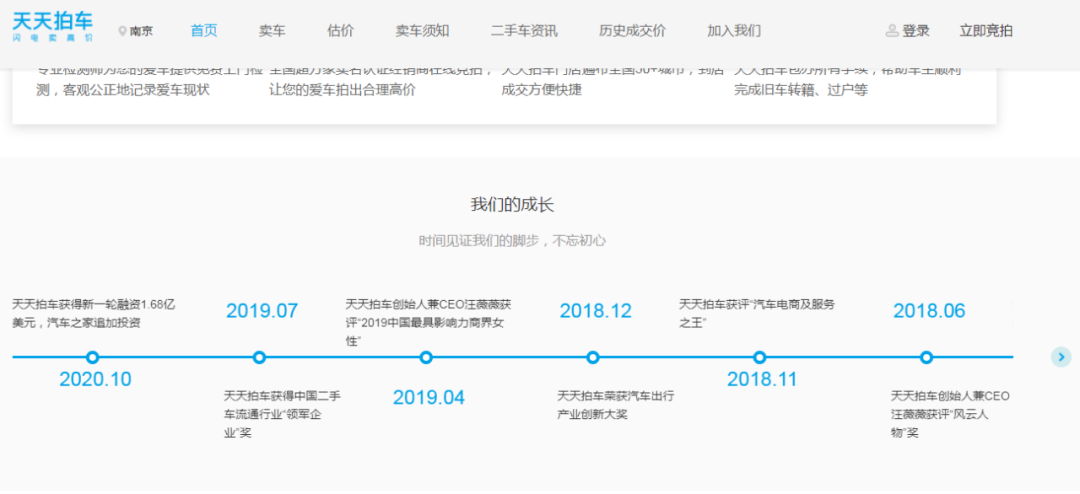Click the 2019.04 date label
This screenshot has height=494, width=1080.
point(428,398)
